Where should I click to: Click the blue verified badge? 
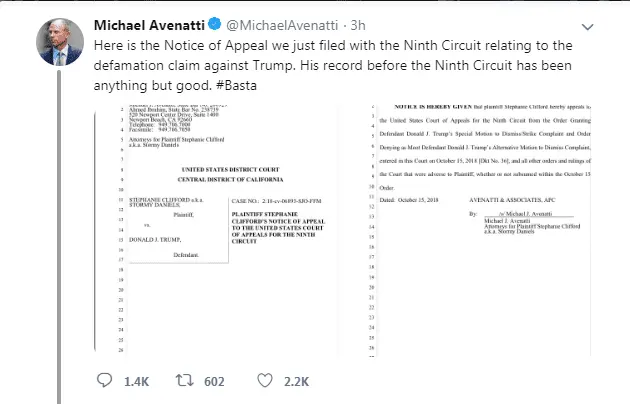[x=240, y=24]
